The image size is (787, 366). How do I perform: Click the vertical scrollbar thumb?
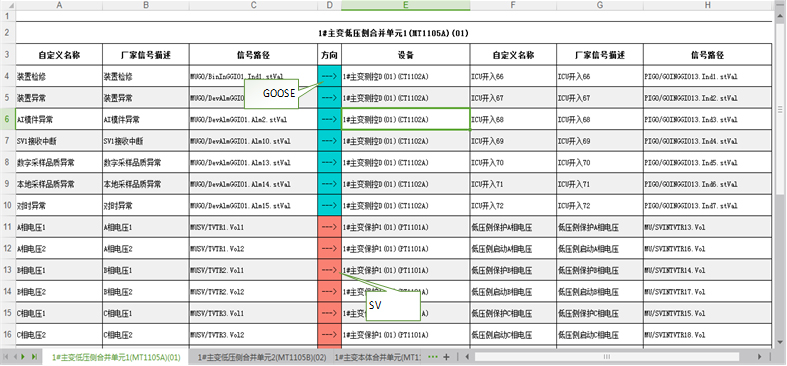tap(780, 110)
